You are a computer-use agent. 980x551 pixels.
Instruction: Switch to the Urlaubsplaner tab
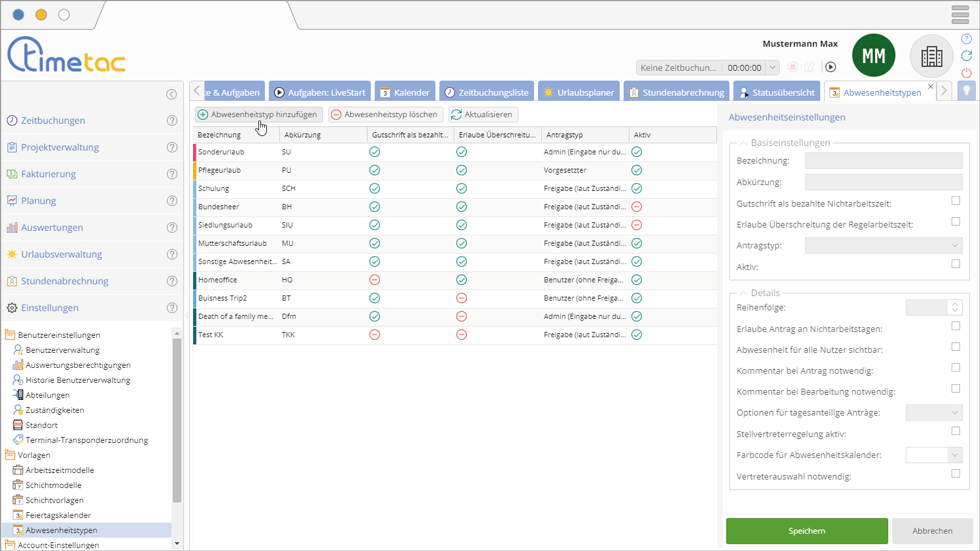(x=578, y=92)
